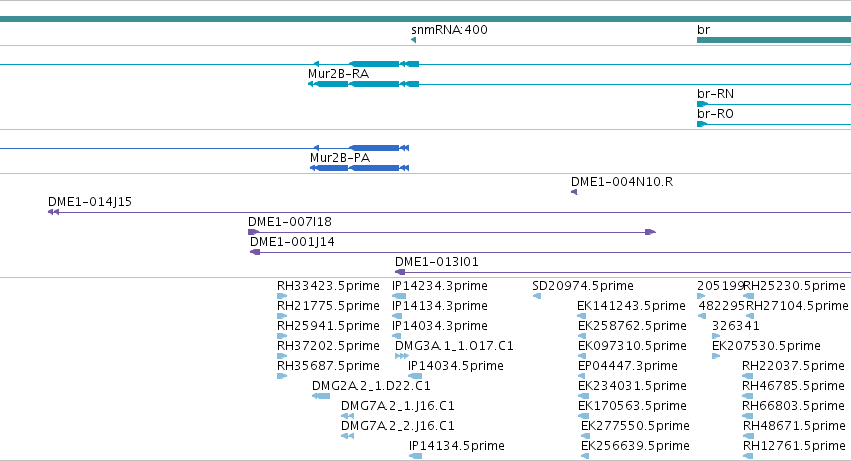This screenshot has height=461, width=851.
Task: Click the Mur2B-PA protein label
Action: 340,158
